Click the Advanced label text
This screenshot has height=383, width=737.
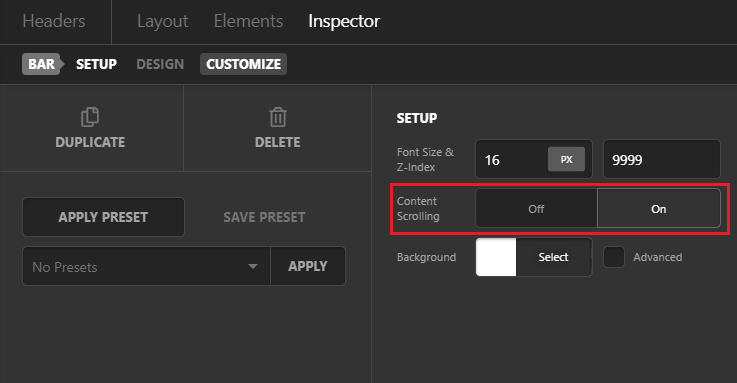click(x=658, y=257)
